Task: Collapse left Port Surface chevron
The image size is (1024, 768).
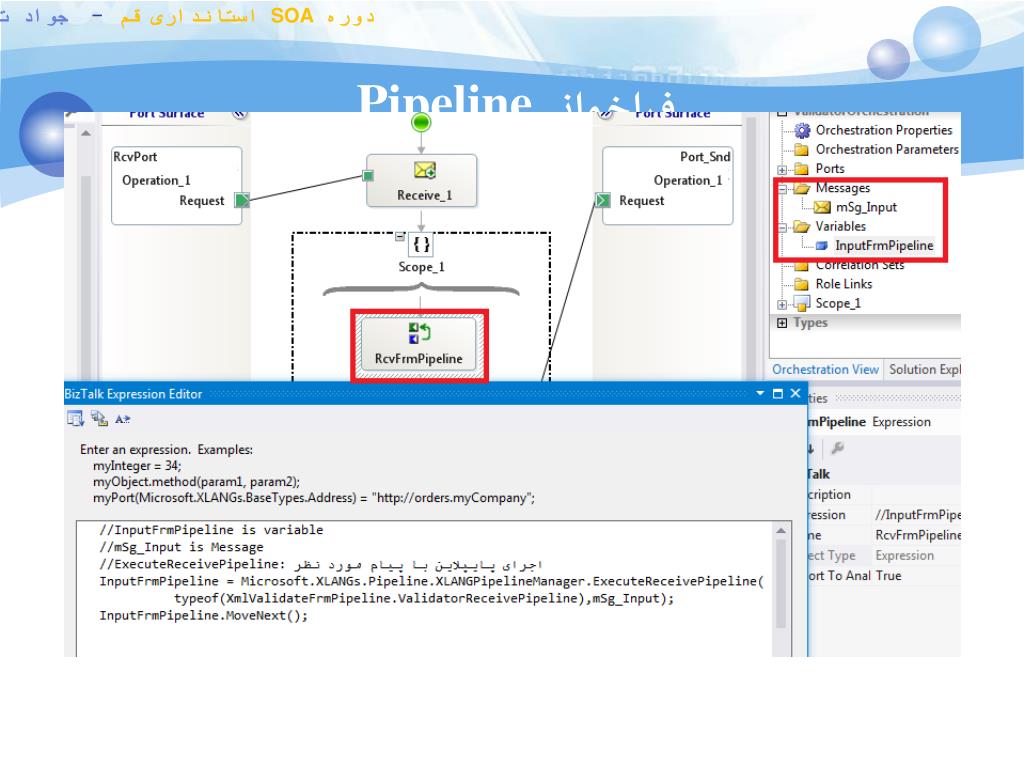Action: [240, 115]
